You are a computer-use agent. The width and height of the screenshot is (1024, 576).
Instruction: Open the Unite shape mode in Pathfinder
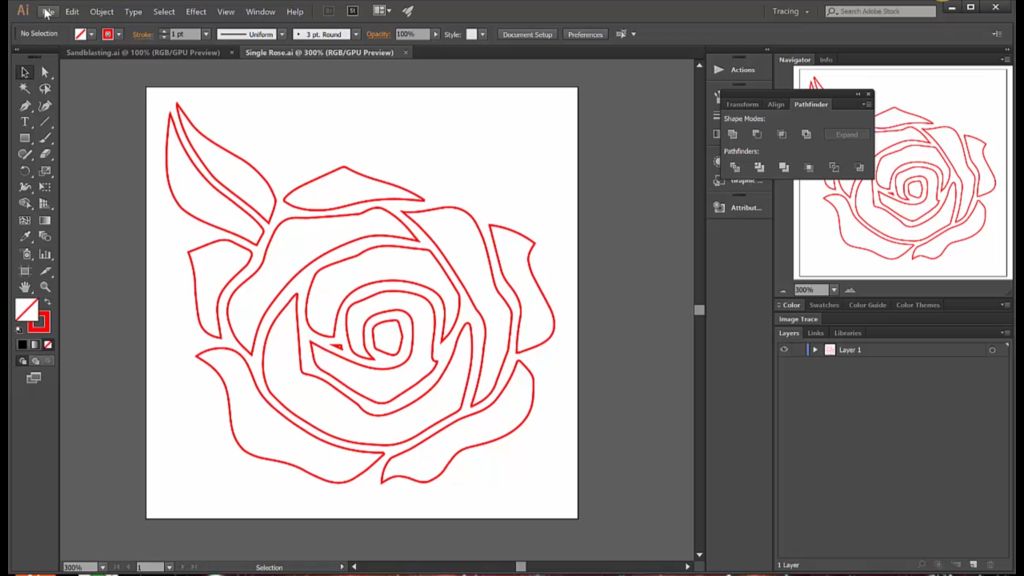(x=733, y=133)
